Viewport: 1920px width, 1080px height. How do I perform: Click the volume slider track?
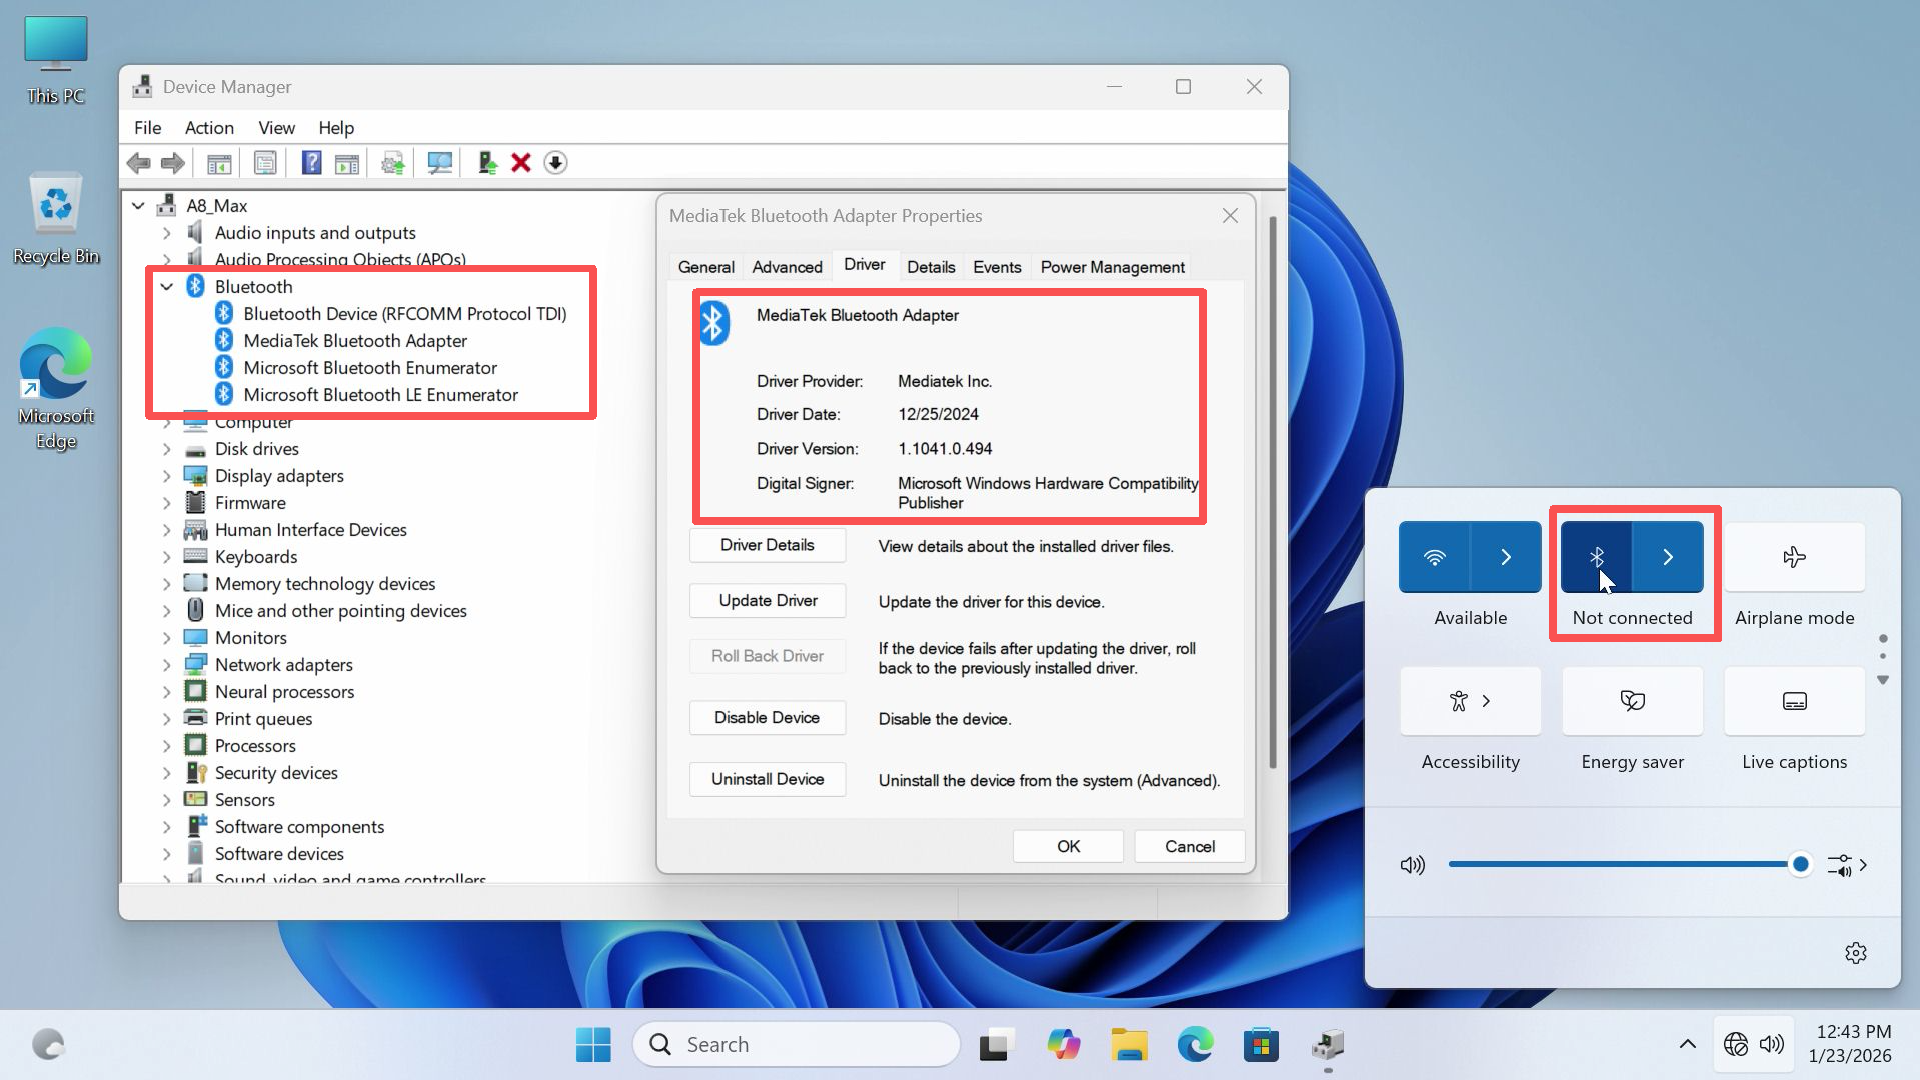pos(1620,864)
